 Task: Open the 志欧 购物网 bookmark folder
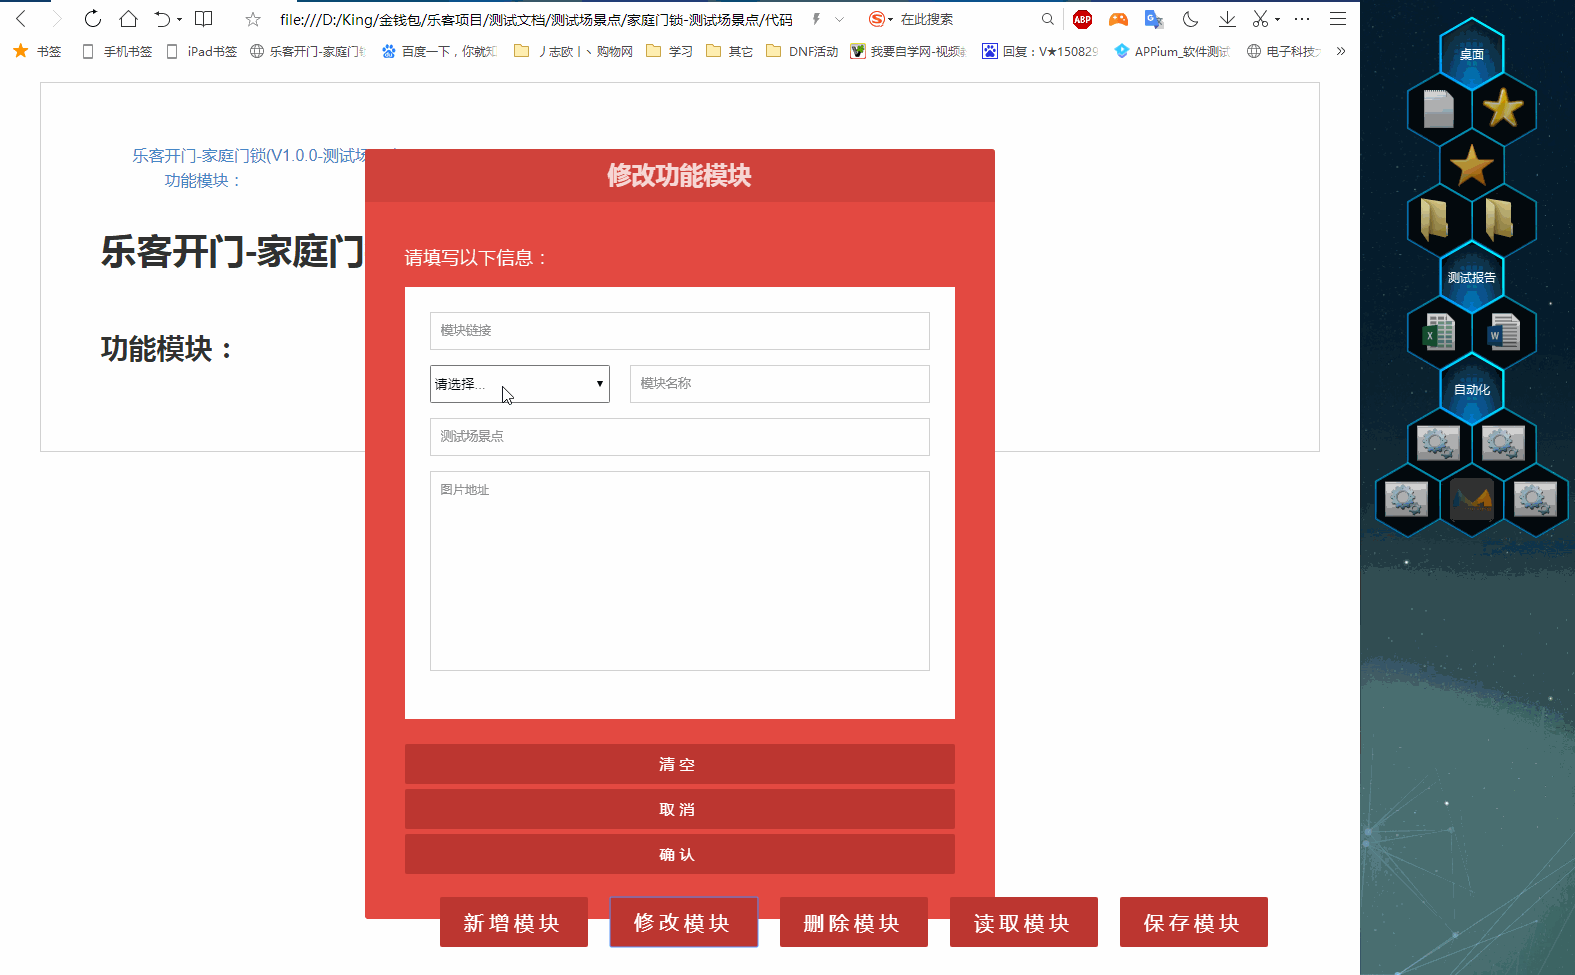click(x=573, y=51)
